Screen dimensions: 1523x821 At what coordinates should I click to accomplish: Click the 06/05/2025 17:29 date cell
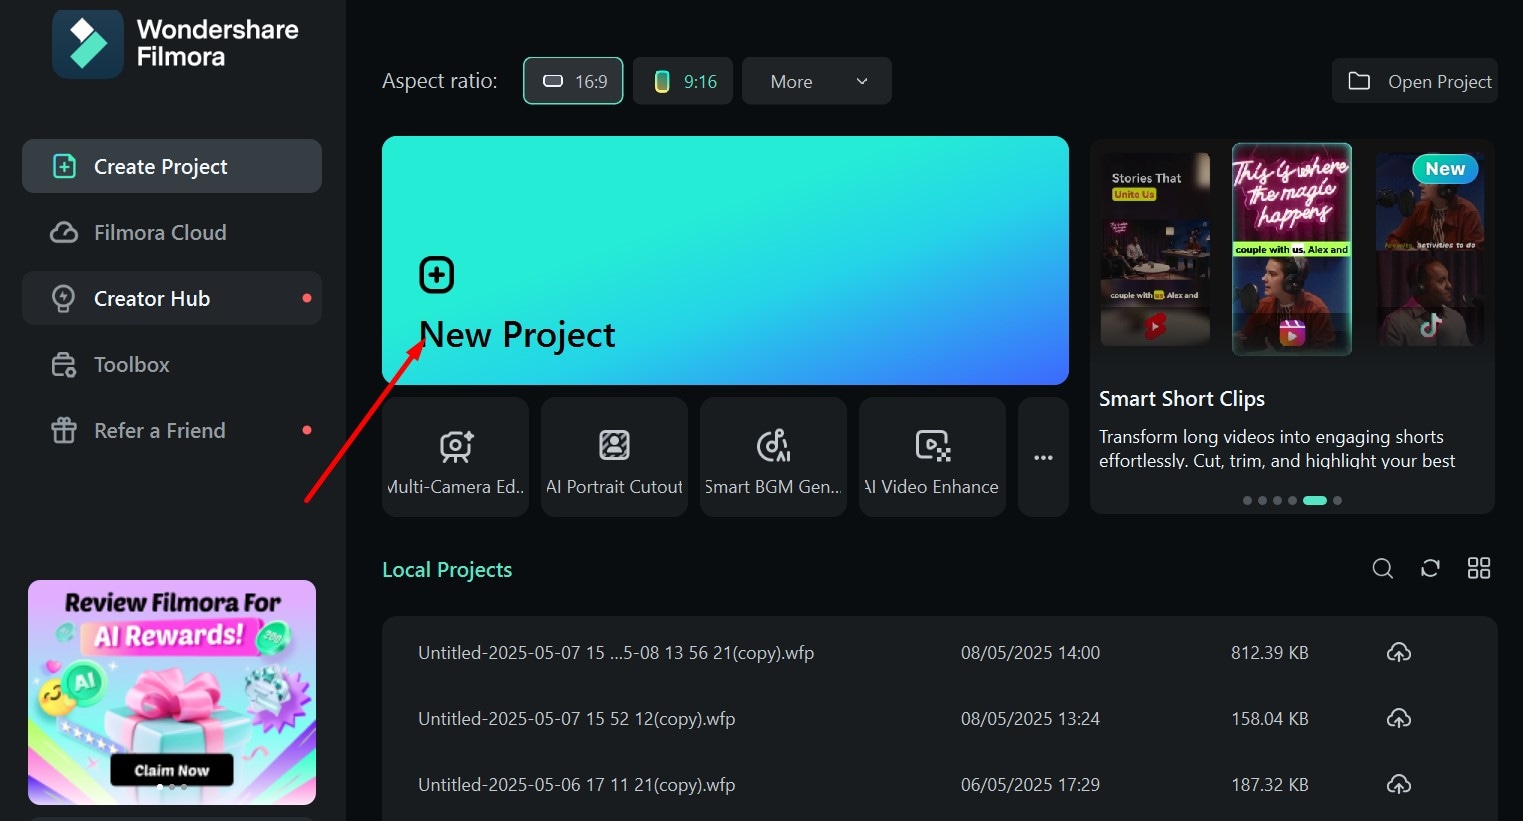[x=1030, y=785]
